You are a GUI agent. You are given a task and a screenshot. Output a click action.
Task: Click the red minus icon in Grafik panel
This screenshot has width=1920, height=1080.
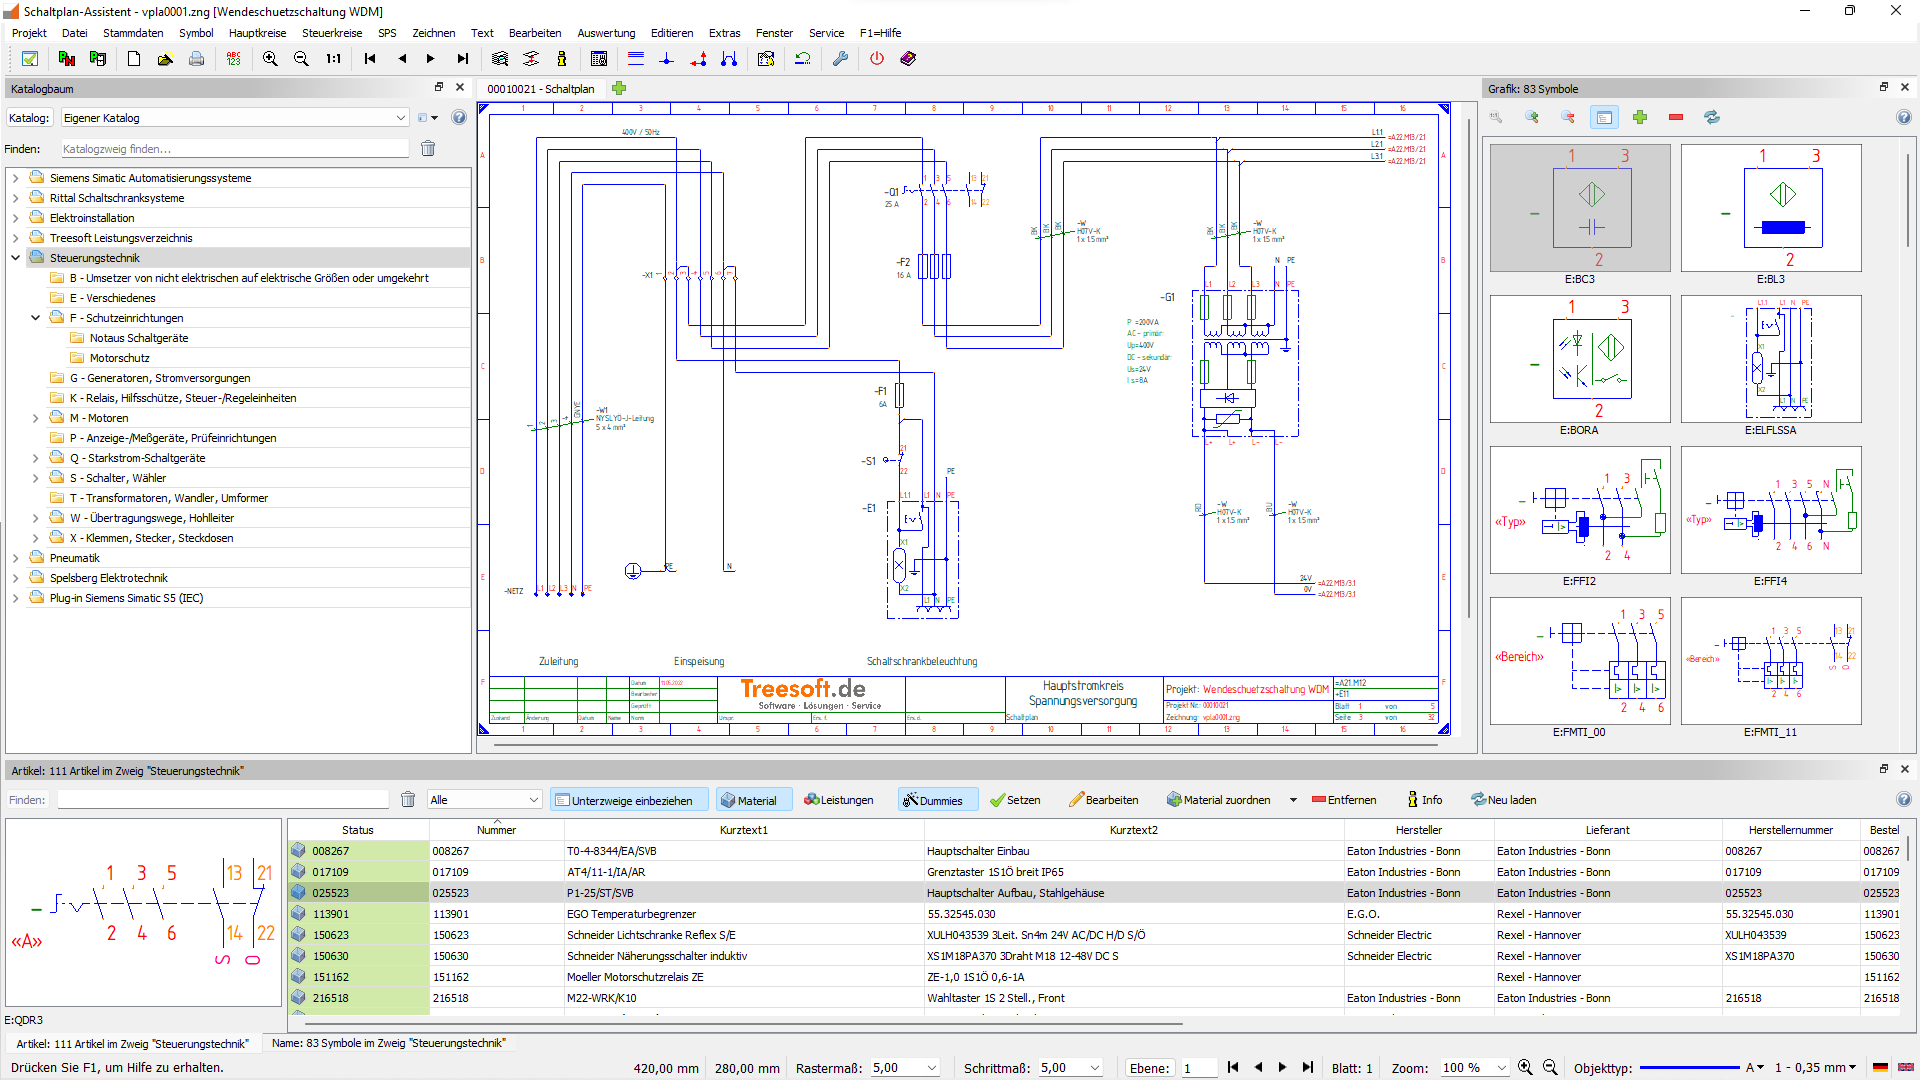pos(1676,118)
